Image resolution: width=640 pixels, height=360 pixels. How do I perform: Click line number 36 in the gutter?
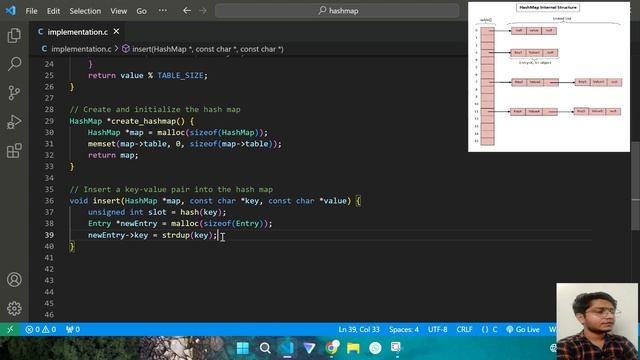(49, 201)
